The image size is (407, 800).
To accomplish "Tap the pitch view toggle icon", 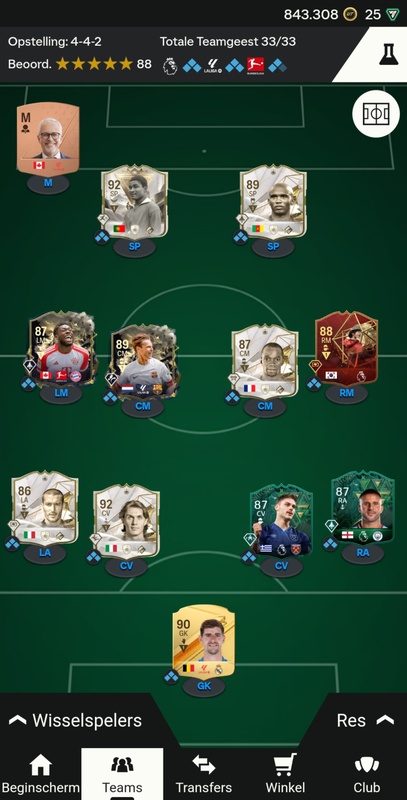I will coord(376,114).
